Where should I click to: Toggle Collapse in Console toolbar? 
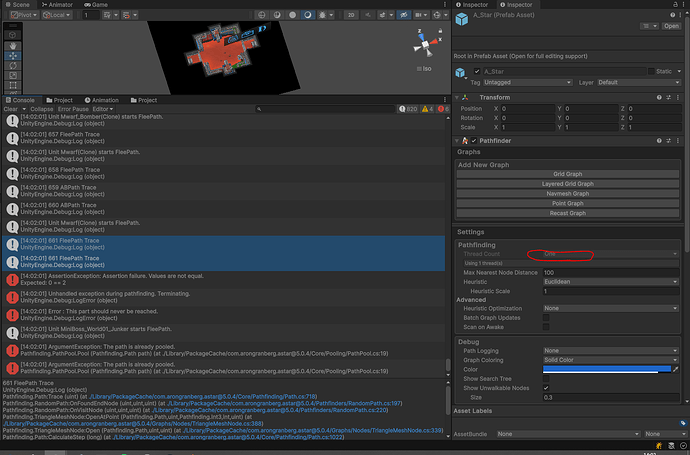(x=42, y=109)
